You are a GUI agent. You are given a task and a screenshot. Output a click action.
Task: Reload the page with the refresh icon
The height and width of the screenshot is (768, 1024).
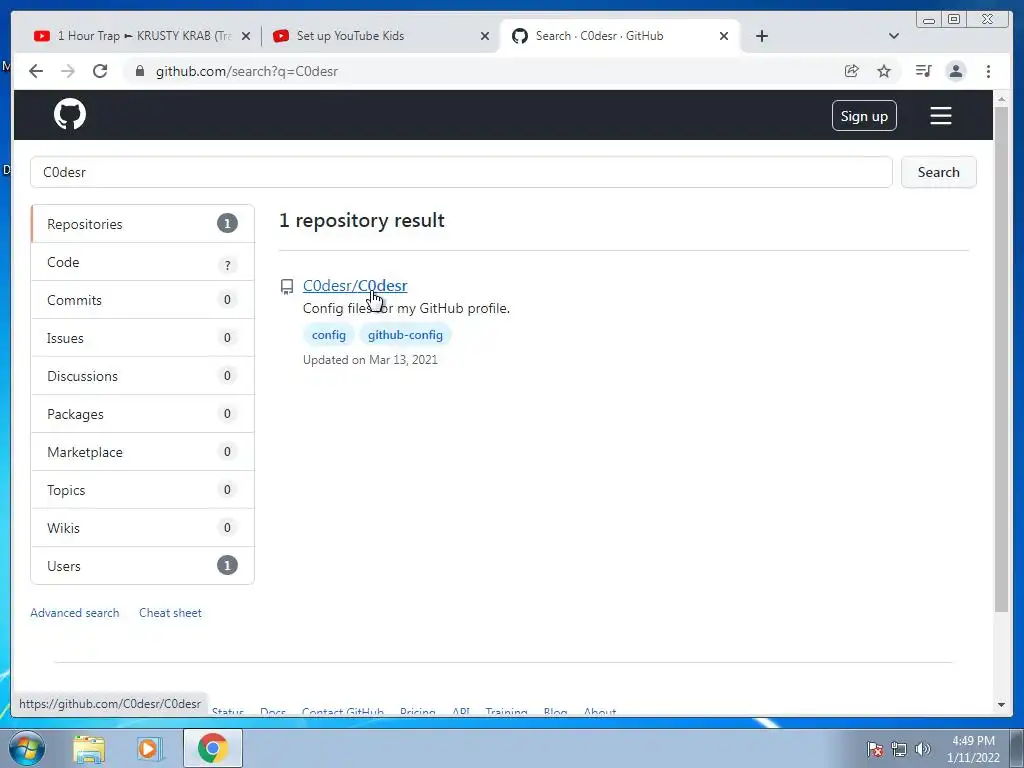click(x=100, y=71)
